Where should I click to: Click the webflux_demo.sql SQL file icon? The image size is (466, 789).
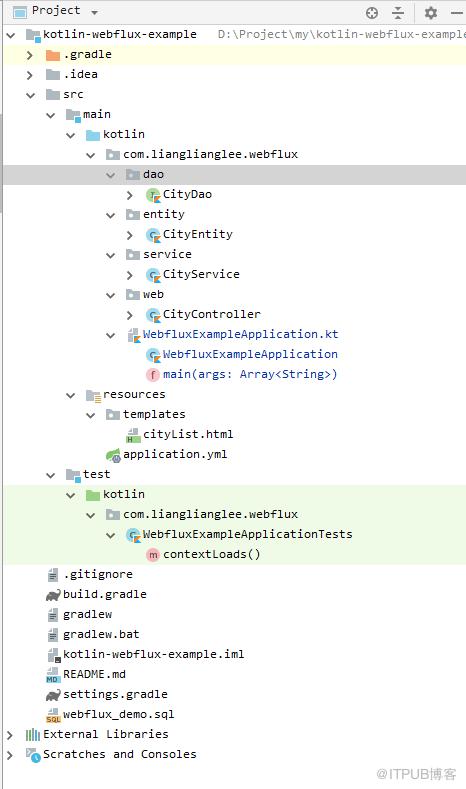coord(53,715)
